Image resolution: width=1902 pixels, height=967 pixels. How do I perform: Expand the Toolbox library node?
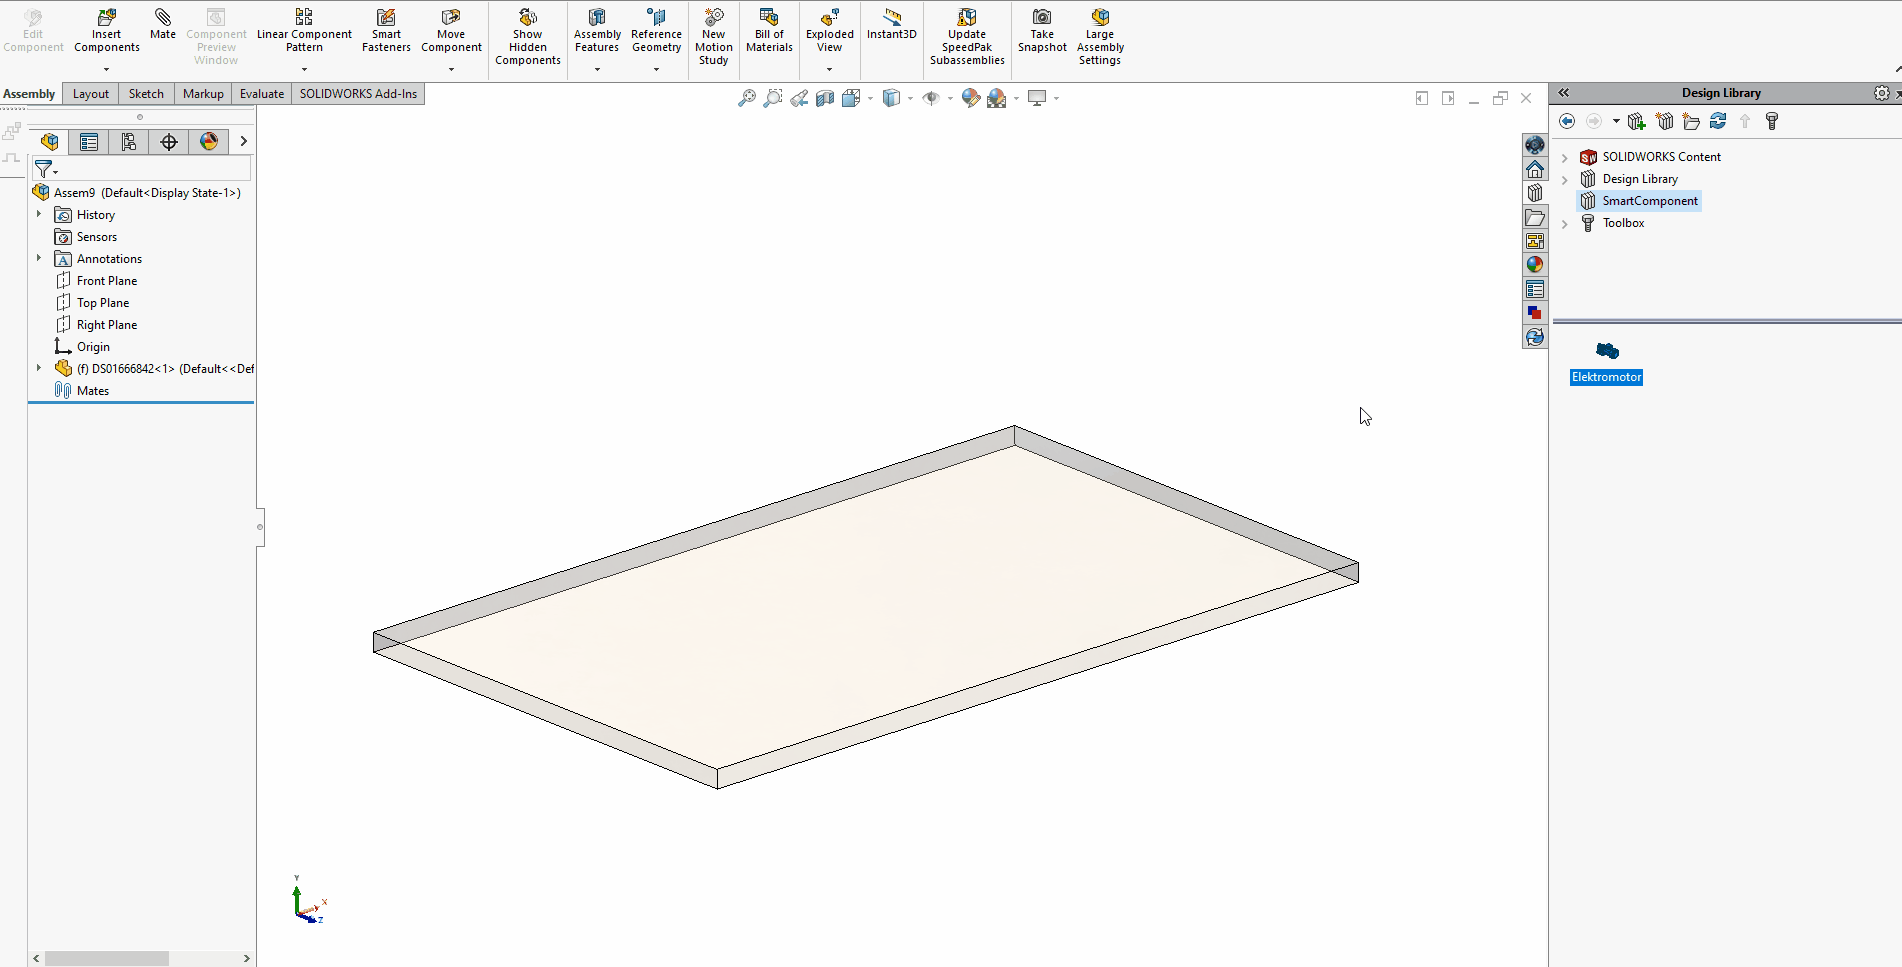click(x=1565, y=224)
